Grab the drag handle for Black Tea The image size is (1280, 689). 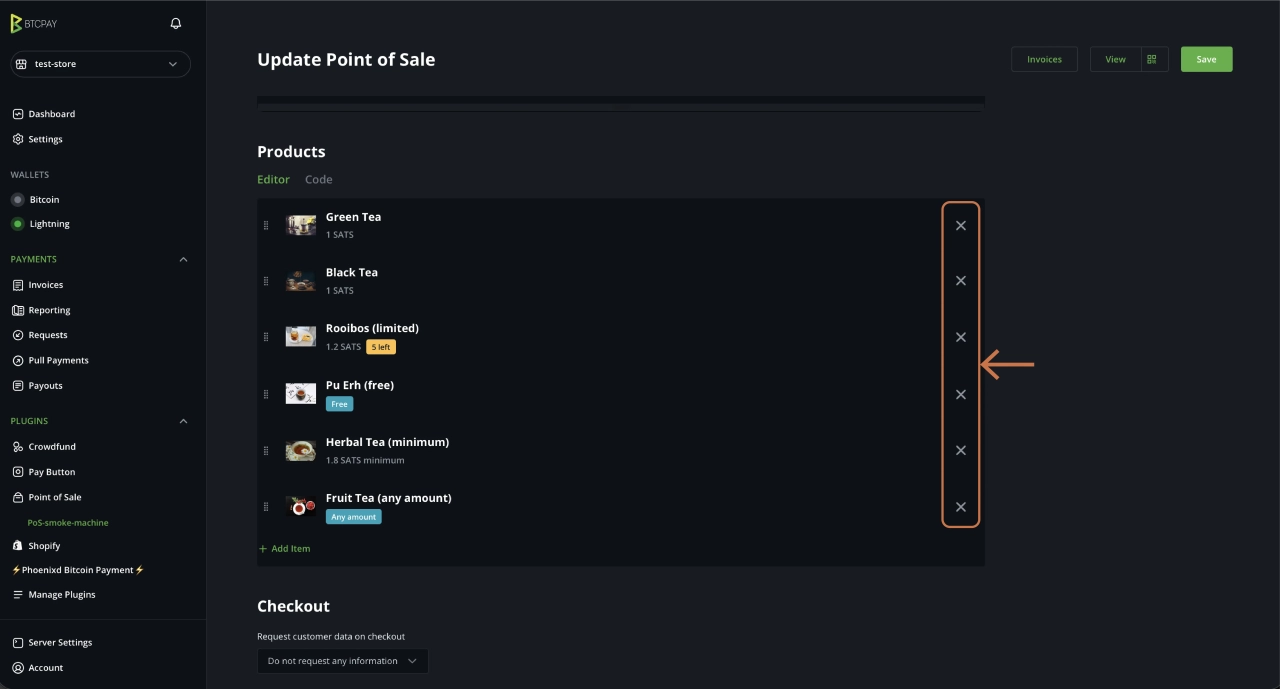266,281
